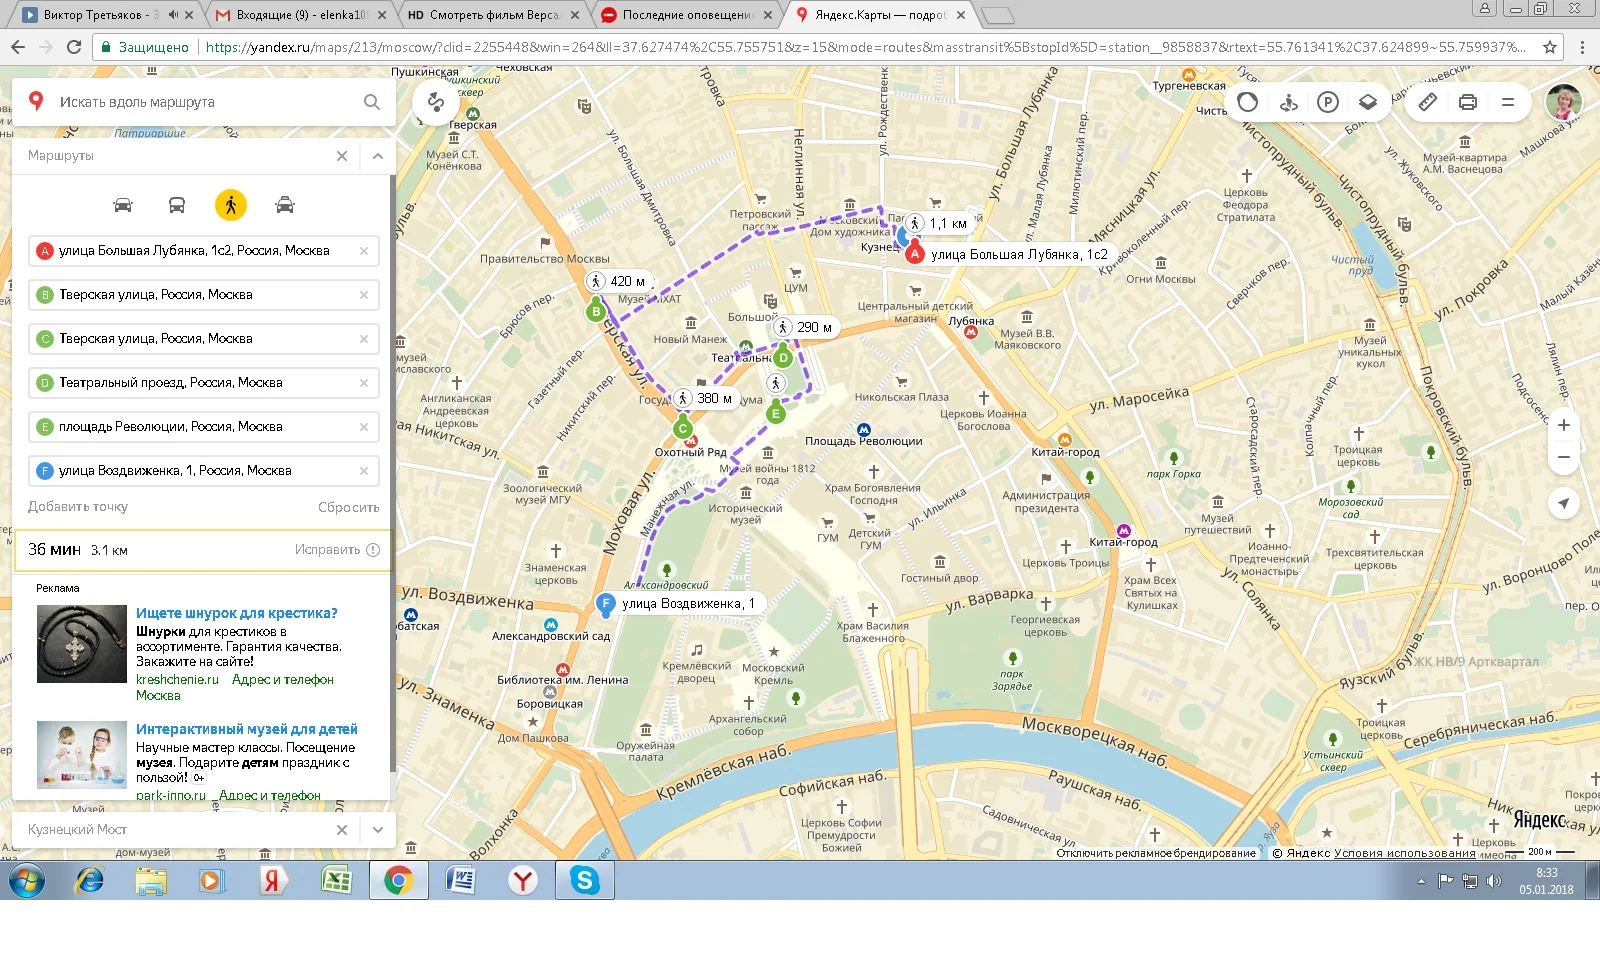Toggle the traffic layer icon
The image size is (1600, 960).
1248,102
